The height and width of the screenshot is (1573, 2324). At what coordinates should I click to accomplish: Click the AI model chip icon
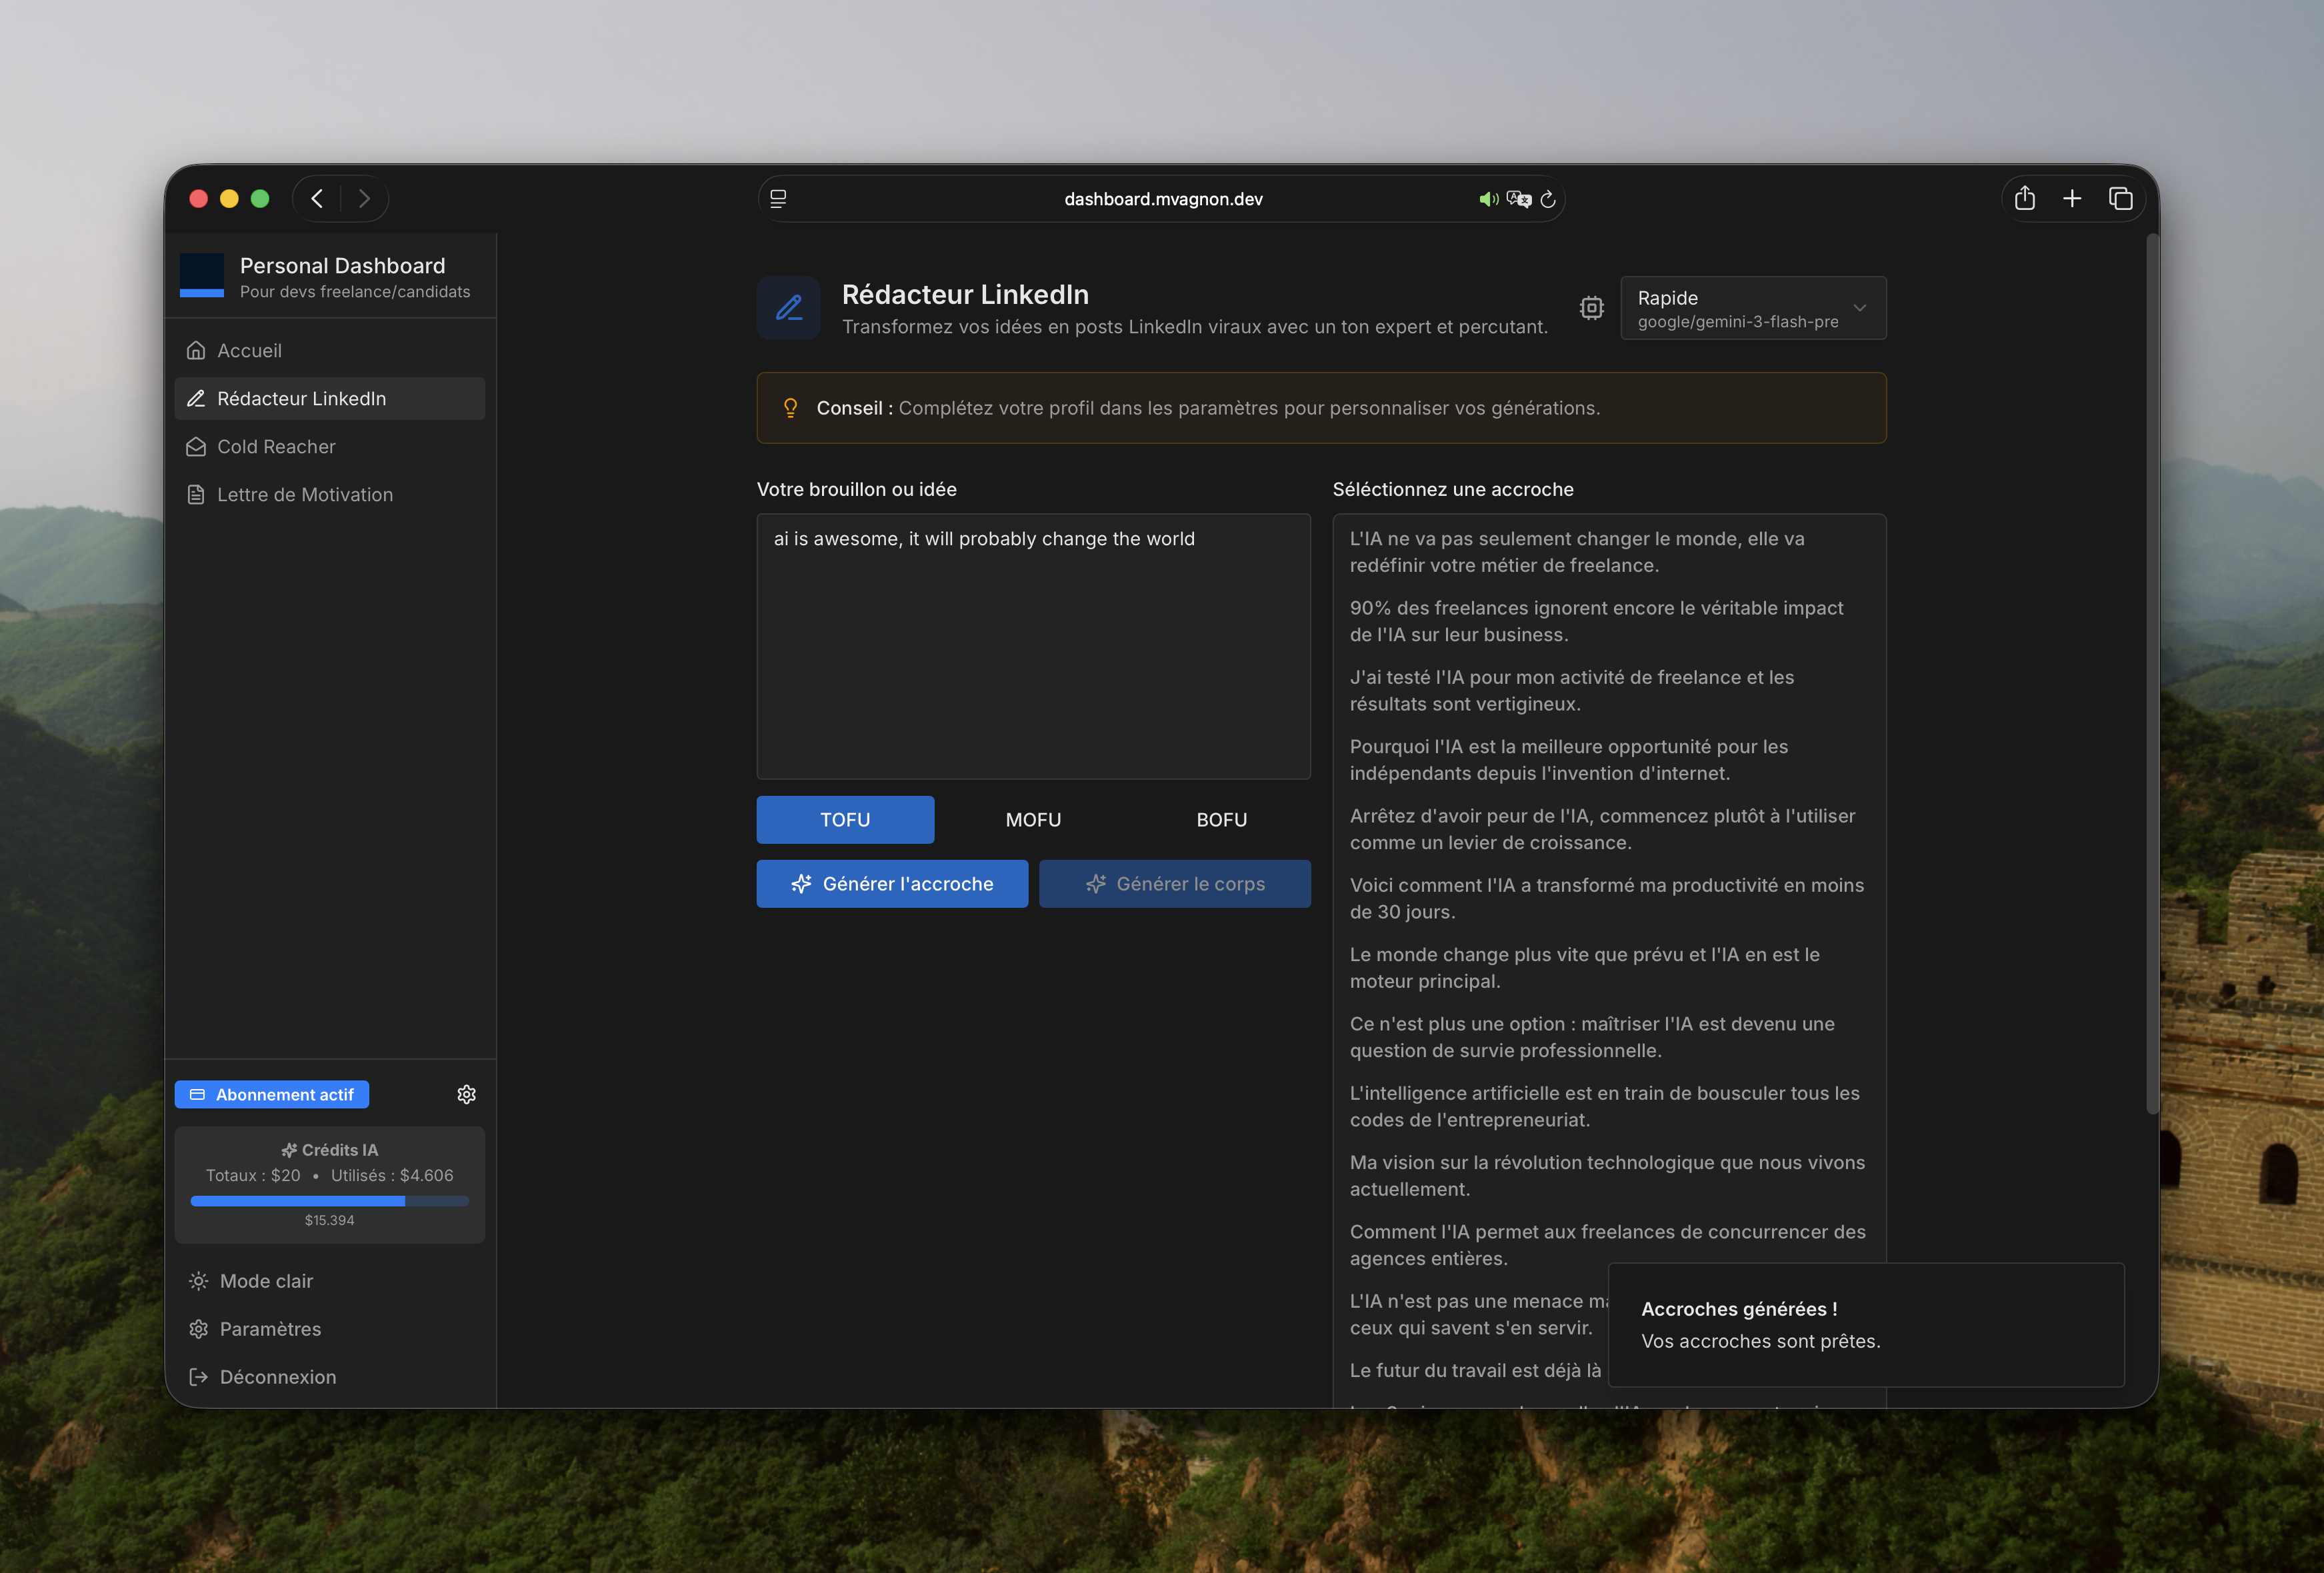[x=1591, y=308]
